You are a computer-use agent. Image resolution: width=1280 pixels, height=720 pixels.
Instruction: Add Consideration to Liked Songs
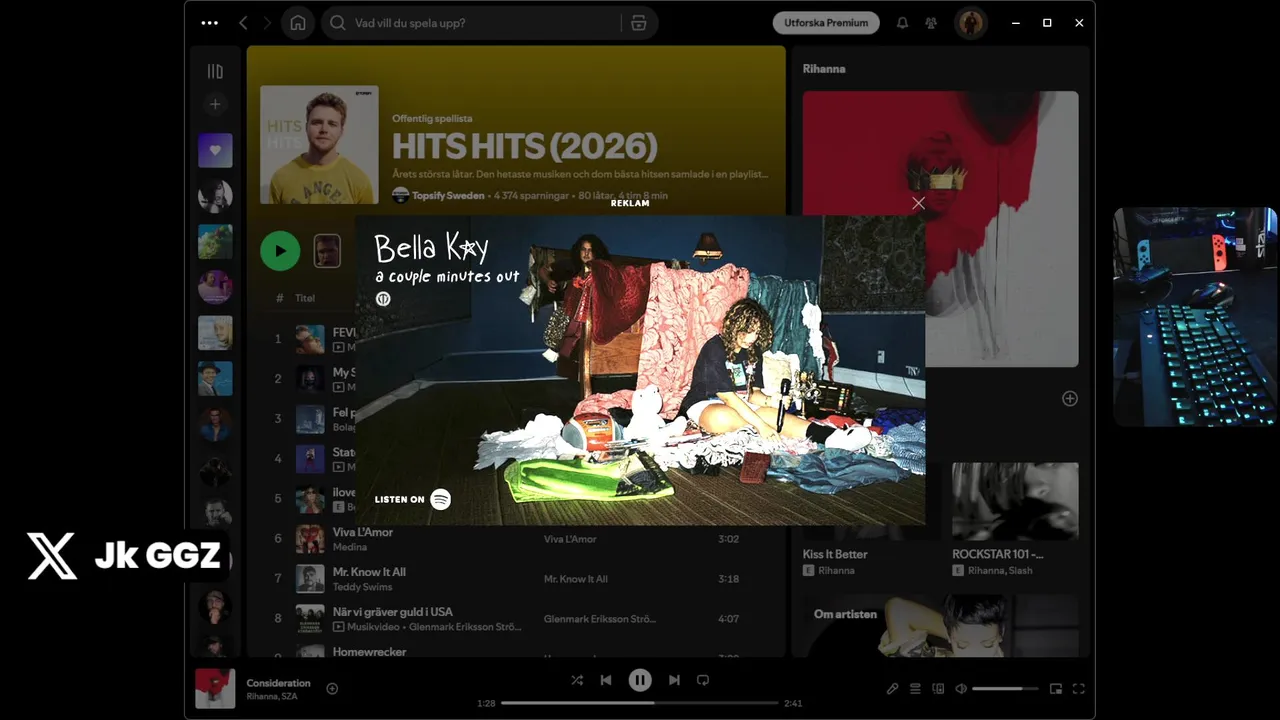click(x=332, y=688)
